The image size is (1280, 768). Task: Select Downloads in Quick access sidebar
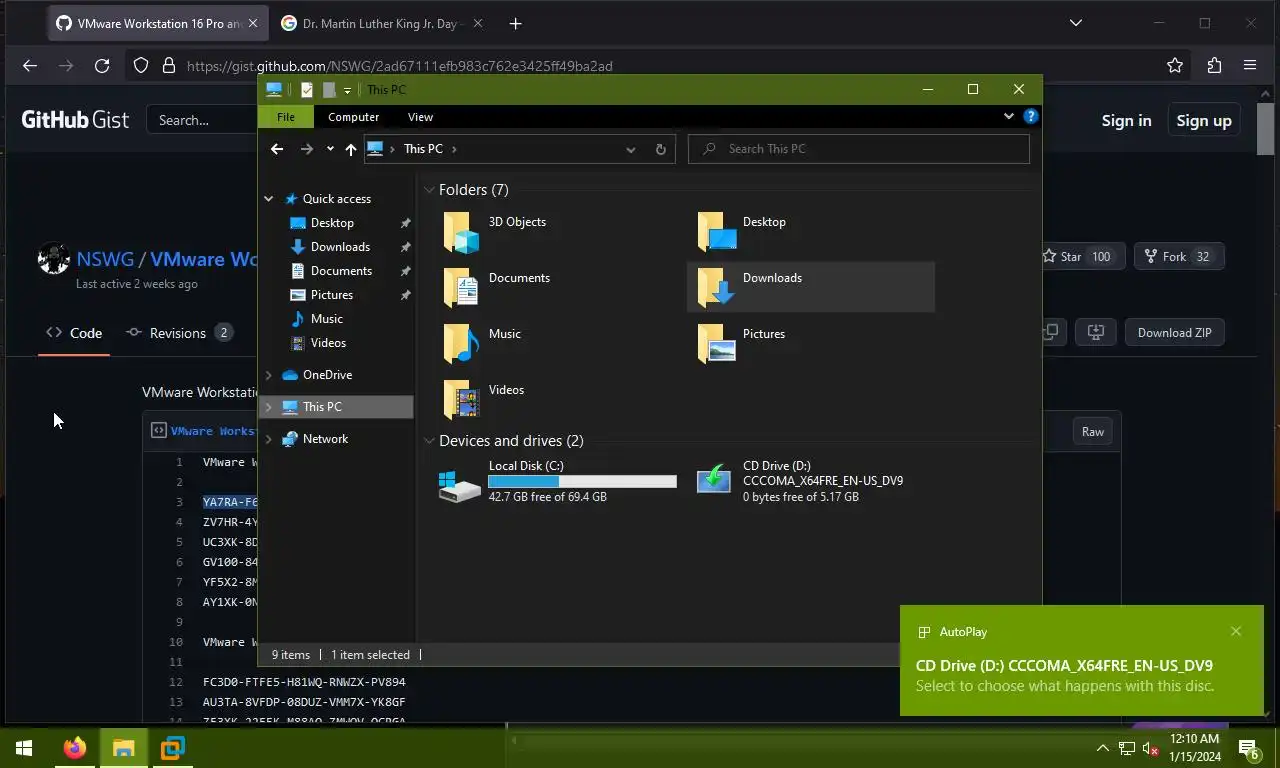[340, 247]
